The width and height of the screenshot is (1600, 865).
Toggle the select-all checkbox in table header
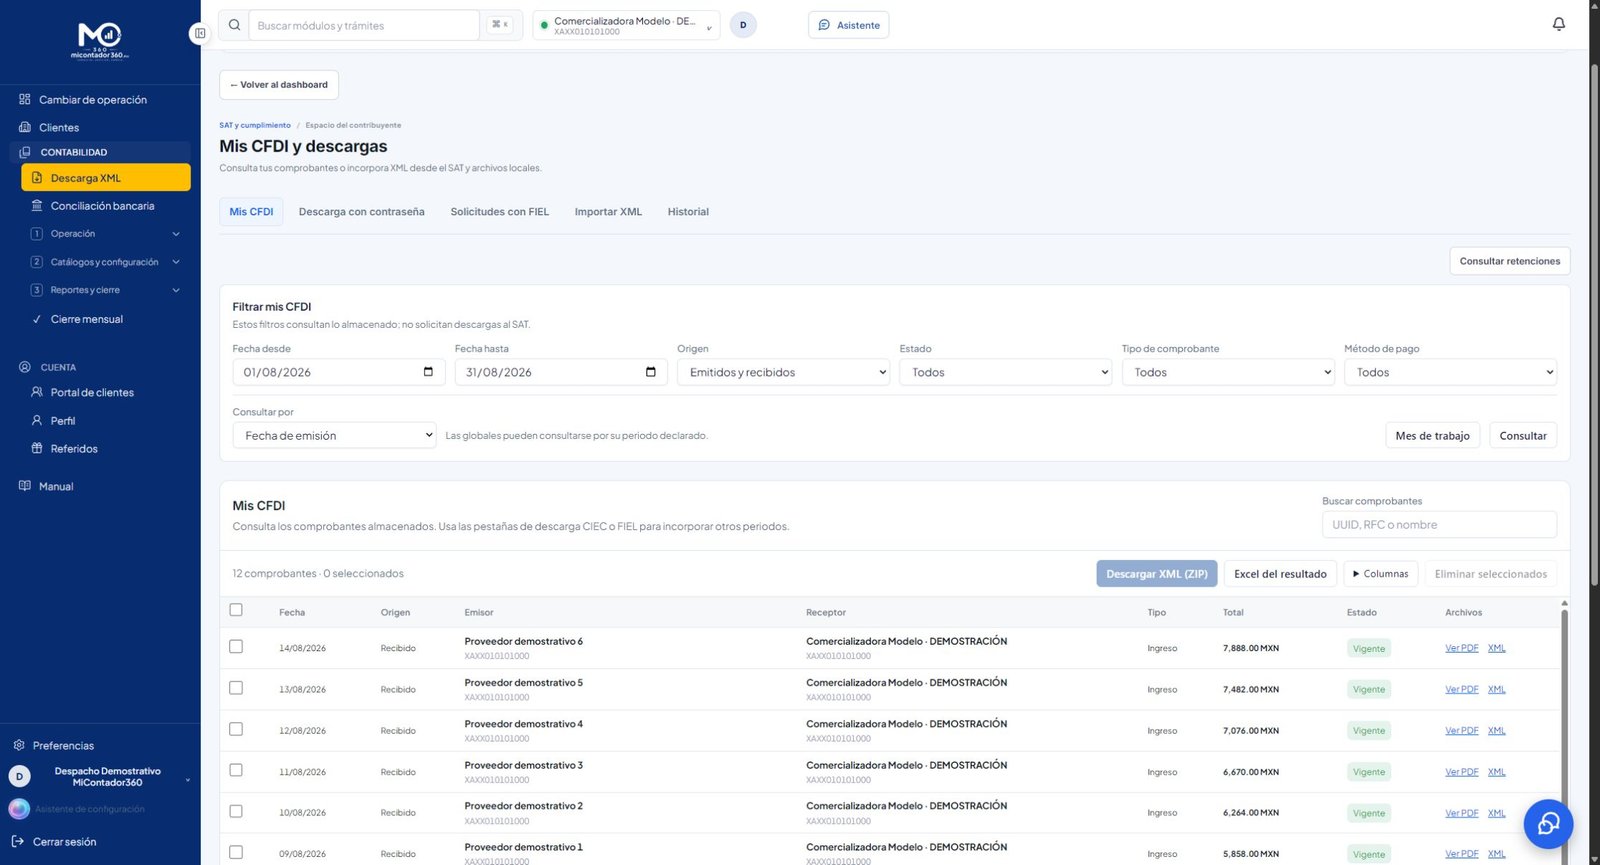pyautogui.click(x=236, y=610)
